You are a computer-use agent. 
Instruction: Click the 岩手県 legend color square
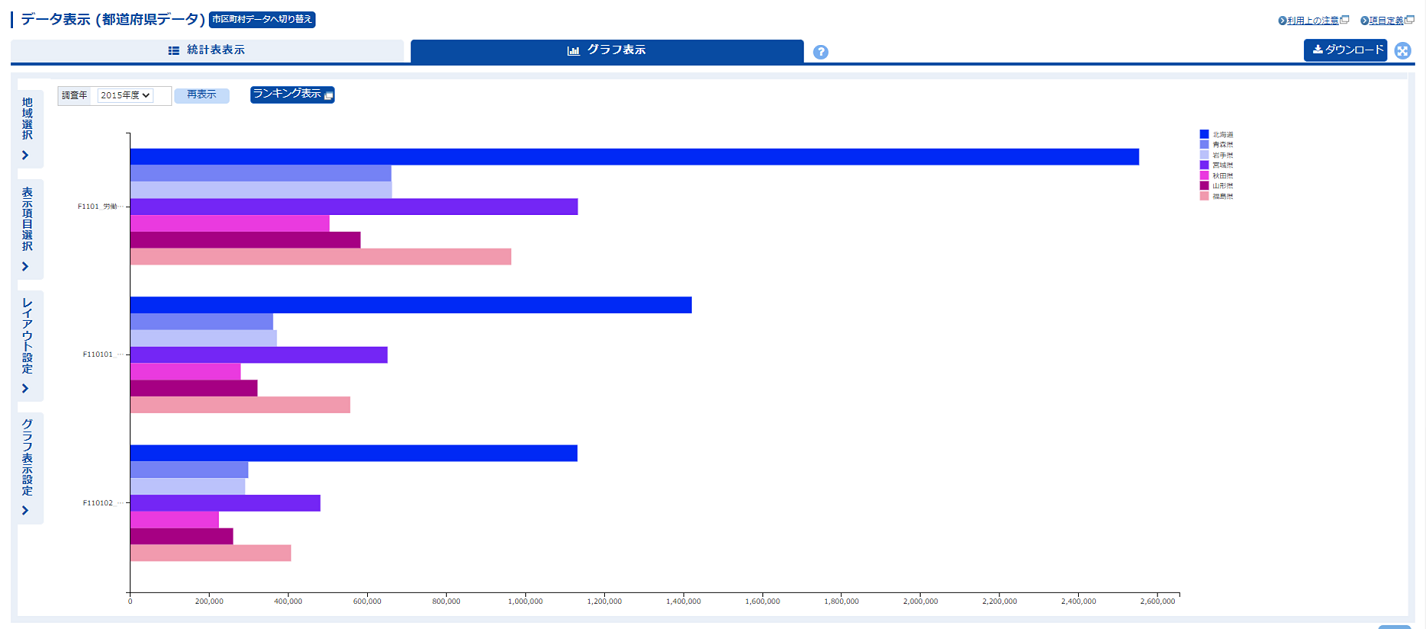click(x=1204, y=155)
